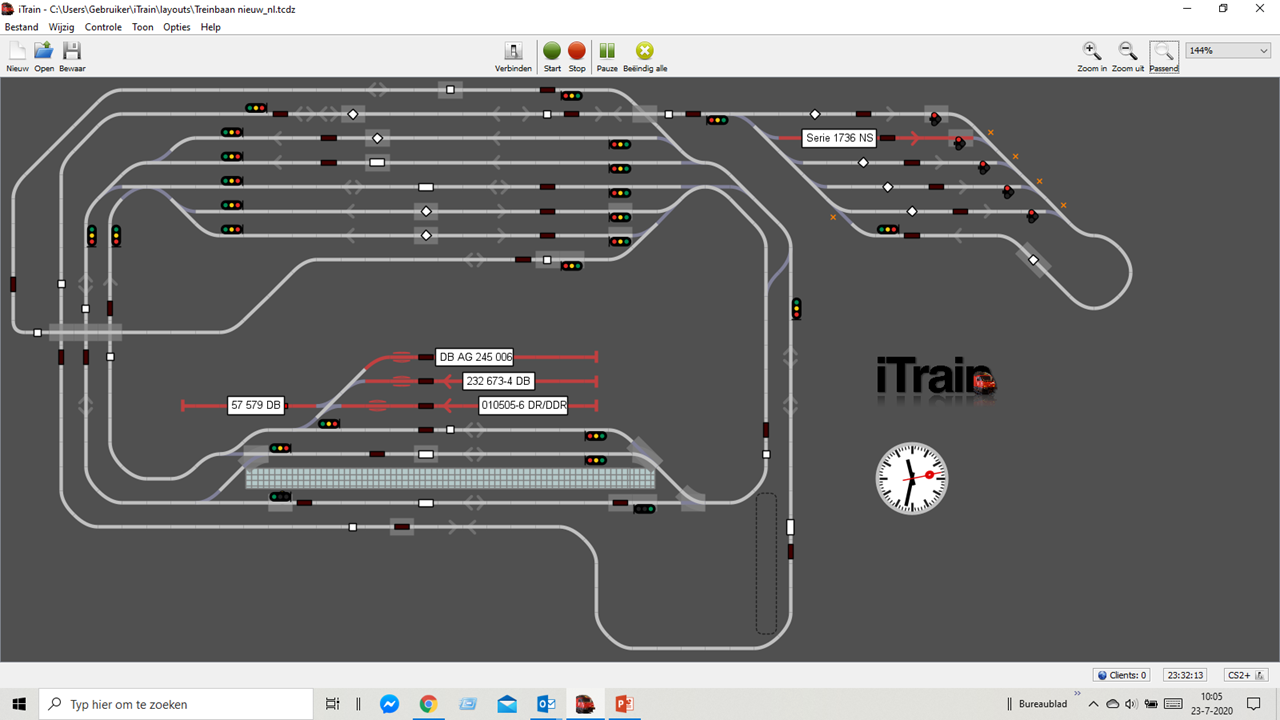Select the 010505-6 DR/DDR train block

click(523, 405)
